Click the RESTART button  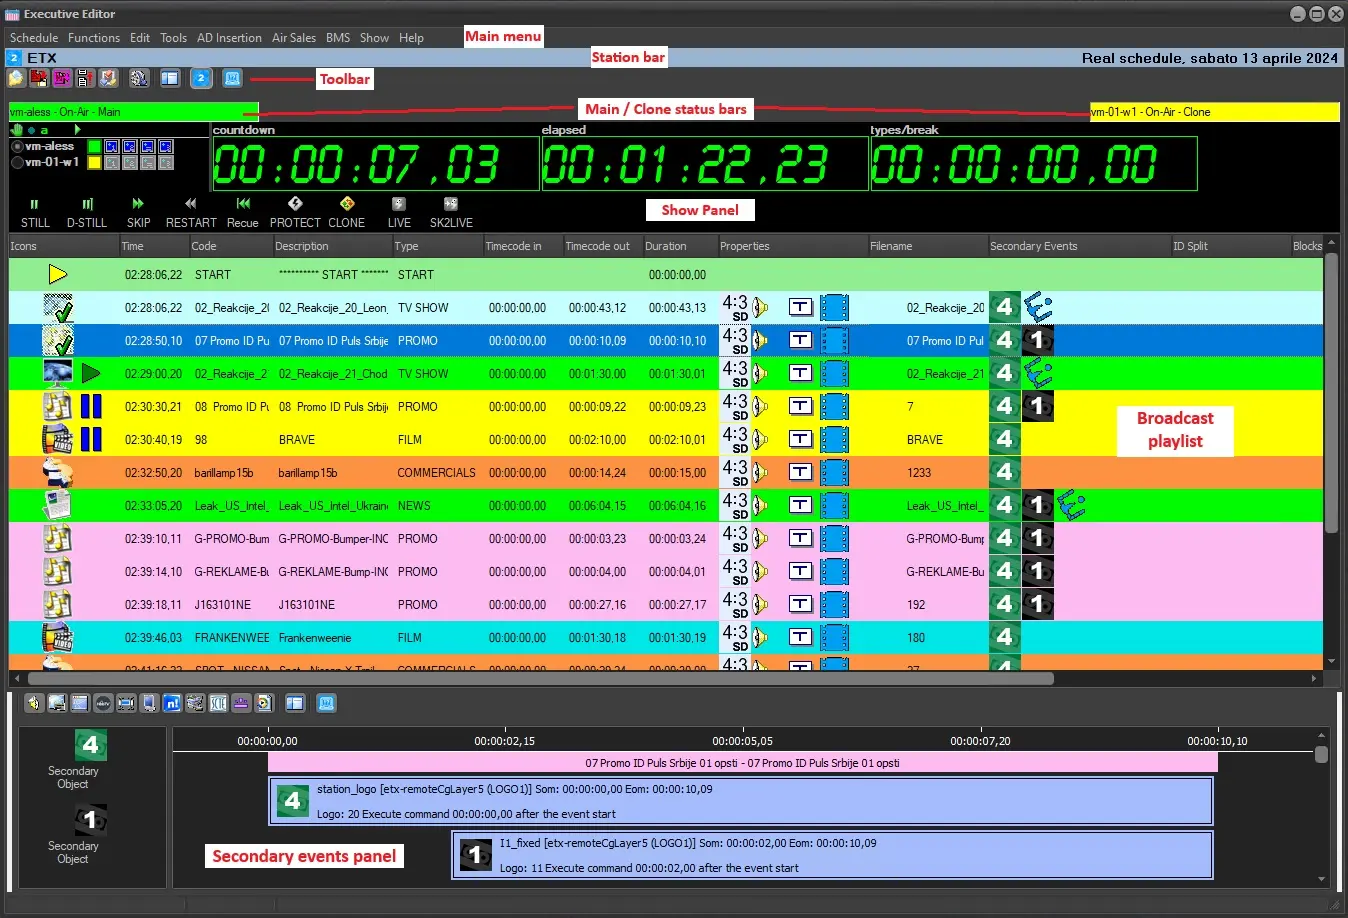tap(191, 211)
